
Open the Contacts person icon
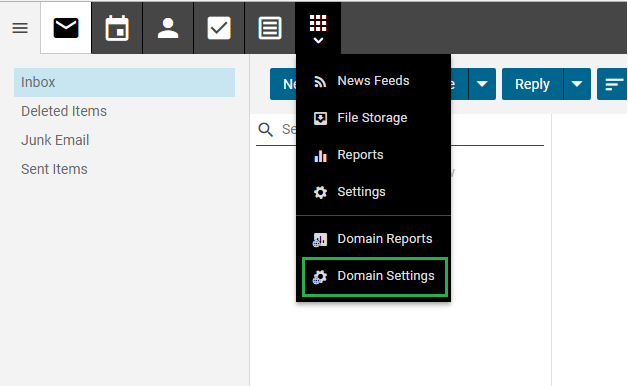pos(168,28)
